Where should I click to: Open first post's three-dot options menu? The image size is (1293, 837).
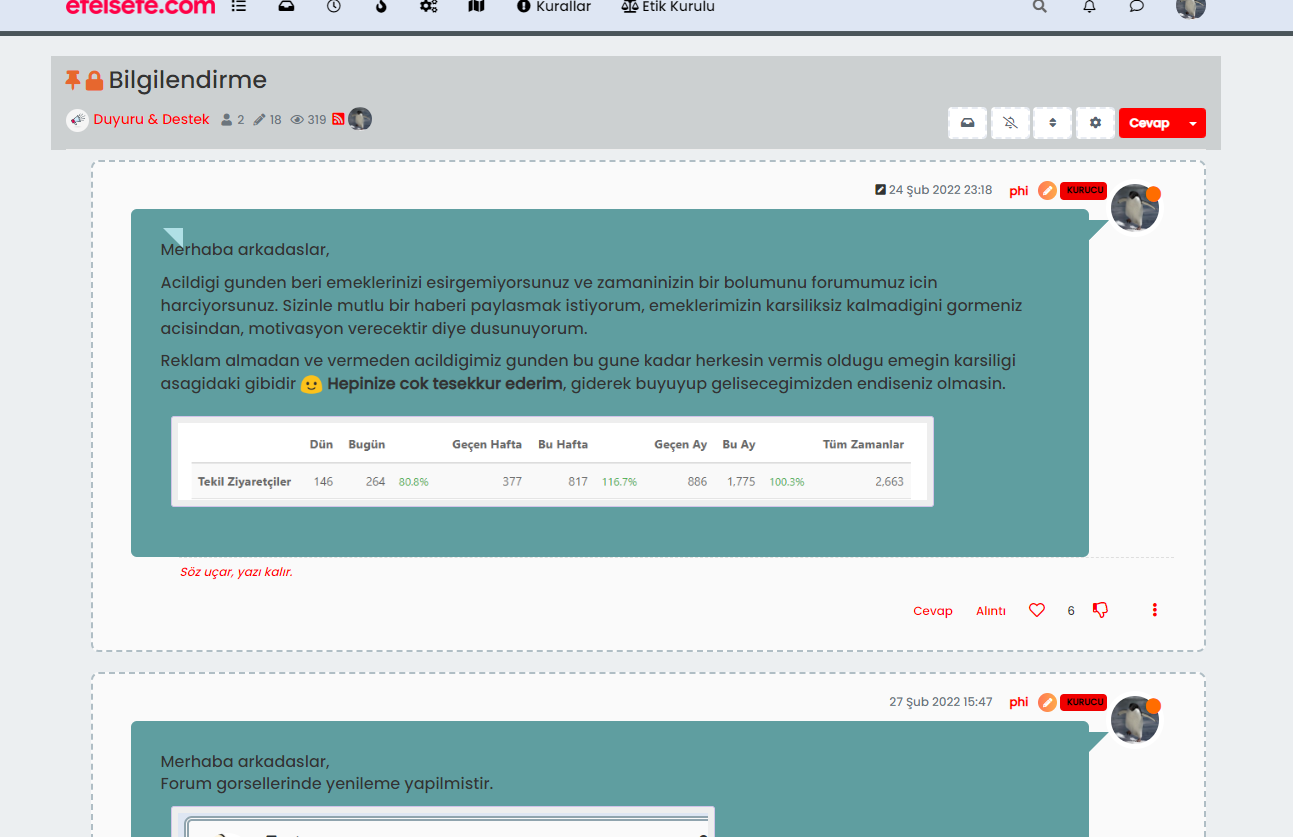point(1155,610)
